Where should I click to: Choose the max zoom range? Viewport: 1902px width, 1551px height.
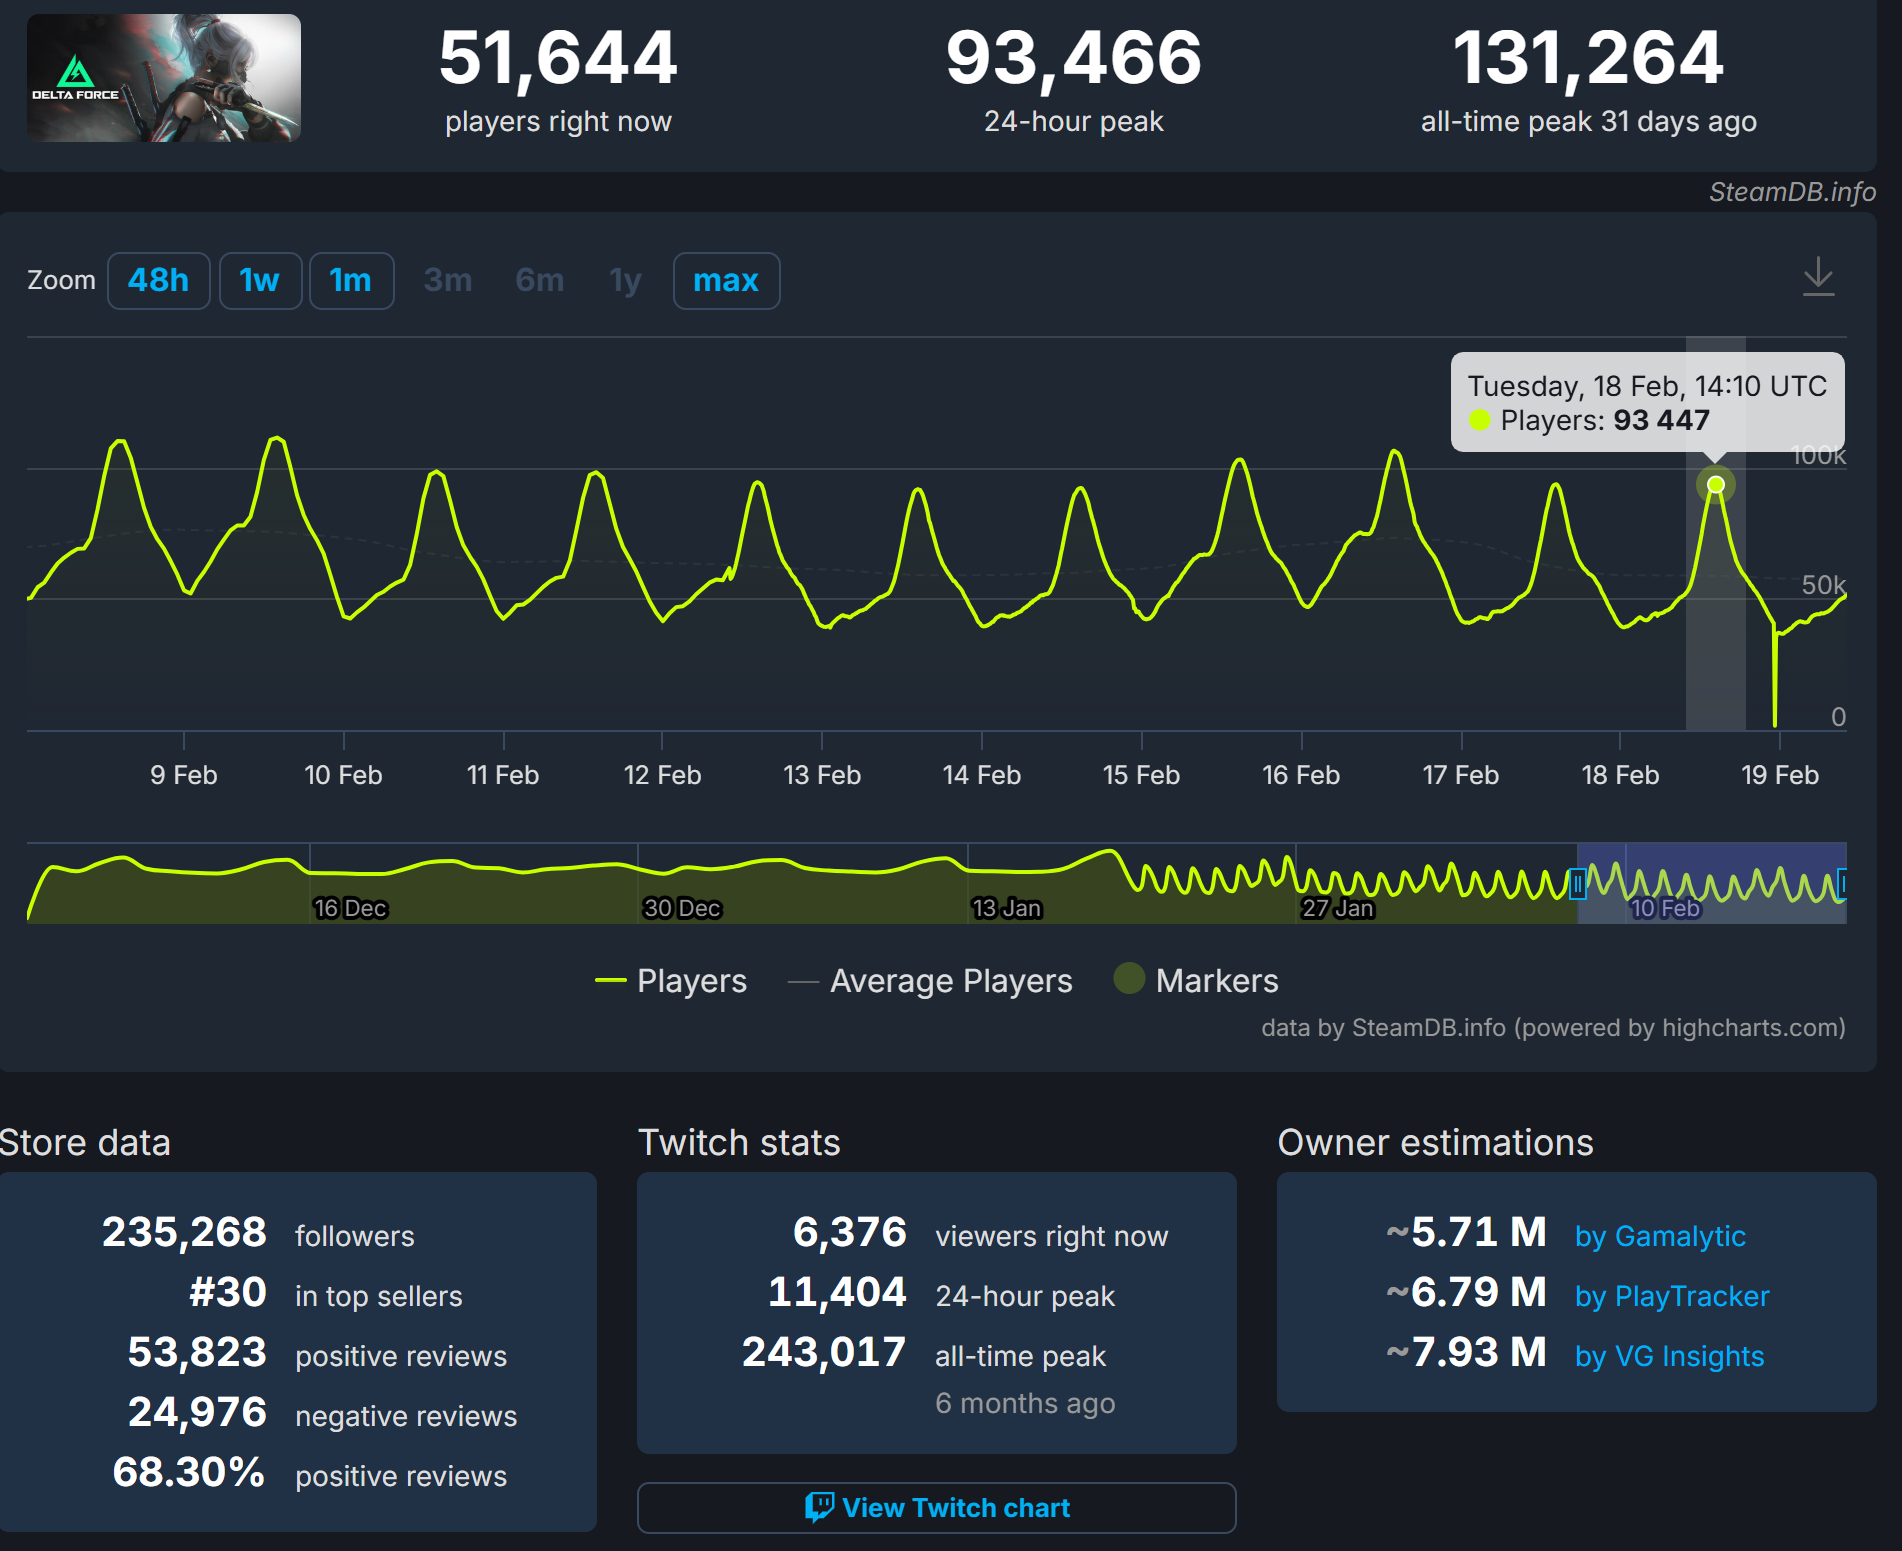726,281
